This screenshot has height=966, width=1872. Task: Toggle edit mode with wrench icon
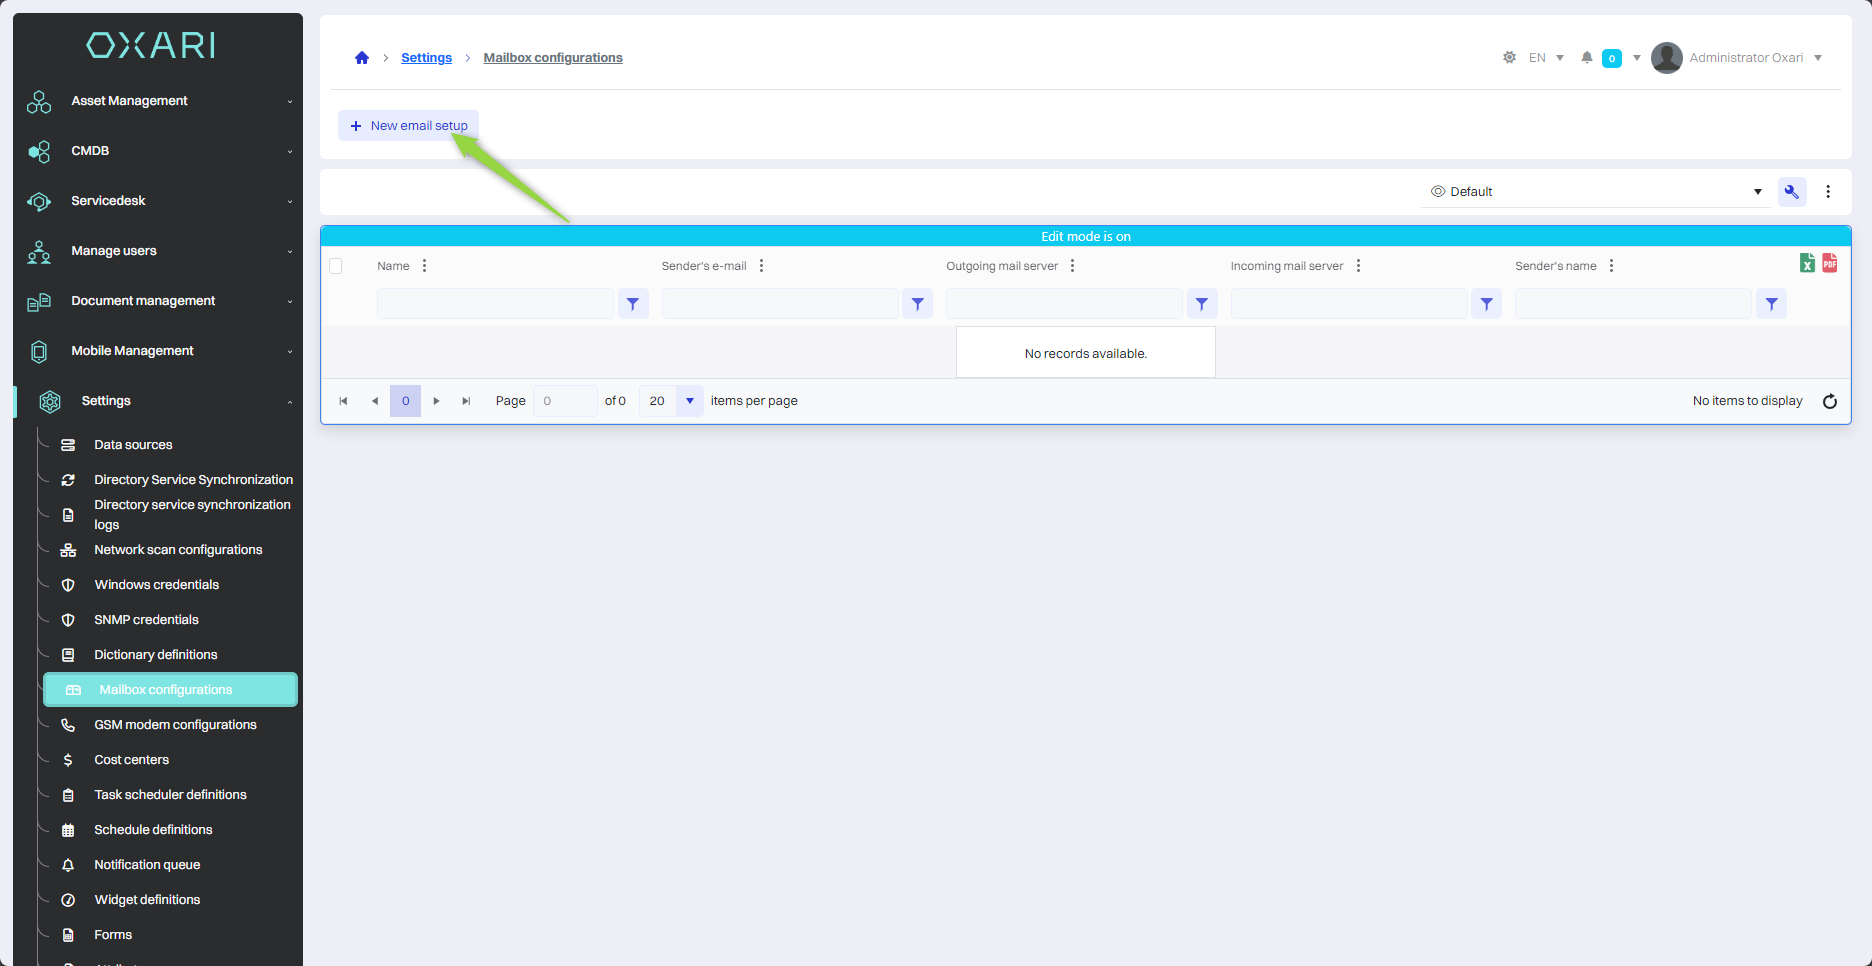pos(1791,192)
